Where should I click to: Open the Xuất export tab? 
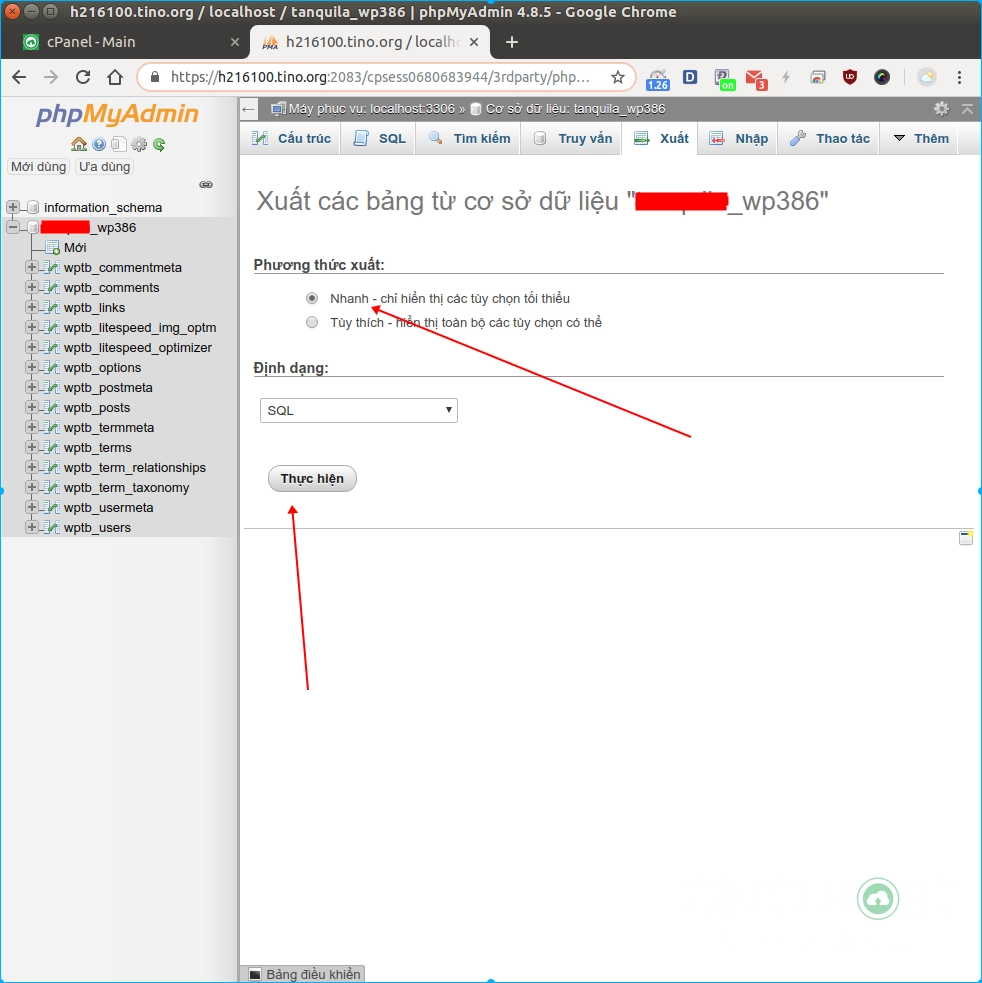pos(660,139)
